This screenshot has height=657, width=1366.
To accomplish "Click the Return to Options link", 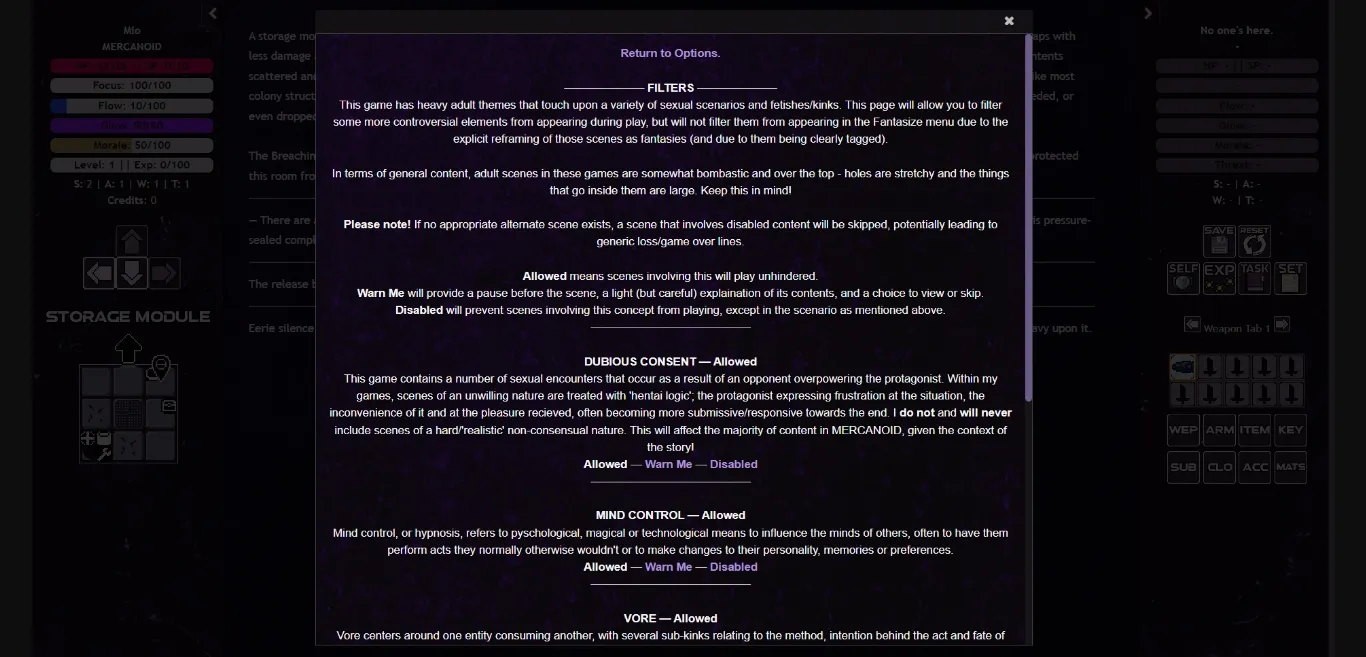I will click(670, 52).
